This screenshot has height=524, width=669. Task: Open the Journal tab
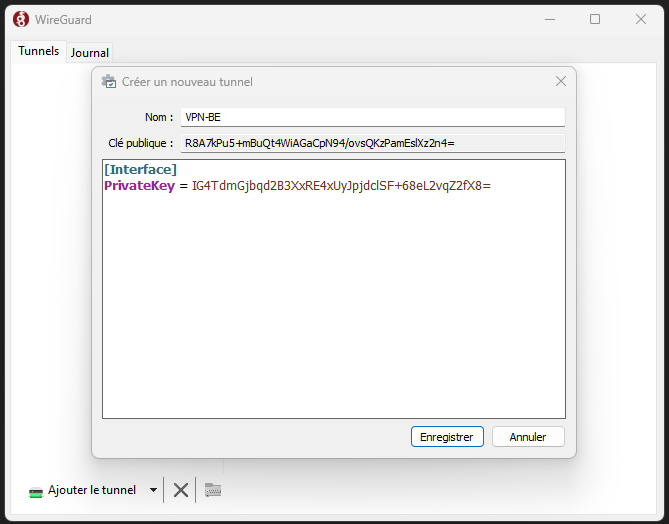[x=90, y=52]
